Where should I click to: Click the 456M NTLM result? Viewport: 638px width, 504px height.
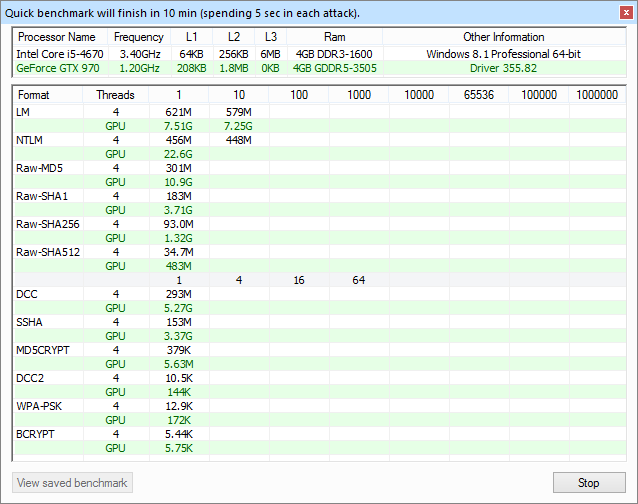pyautogui.click(x=179, y=140)
